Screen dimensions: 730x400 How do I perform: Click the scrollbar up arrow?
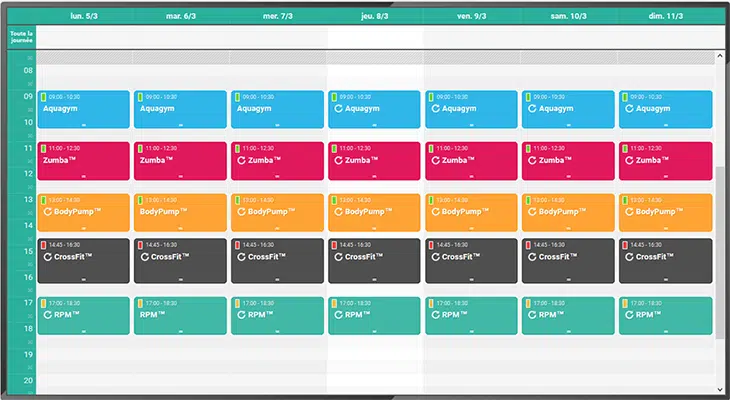click(720, 56)
